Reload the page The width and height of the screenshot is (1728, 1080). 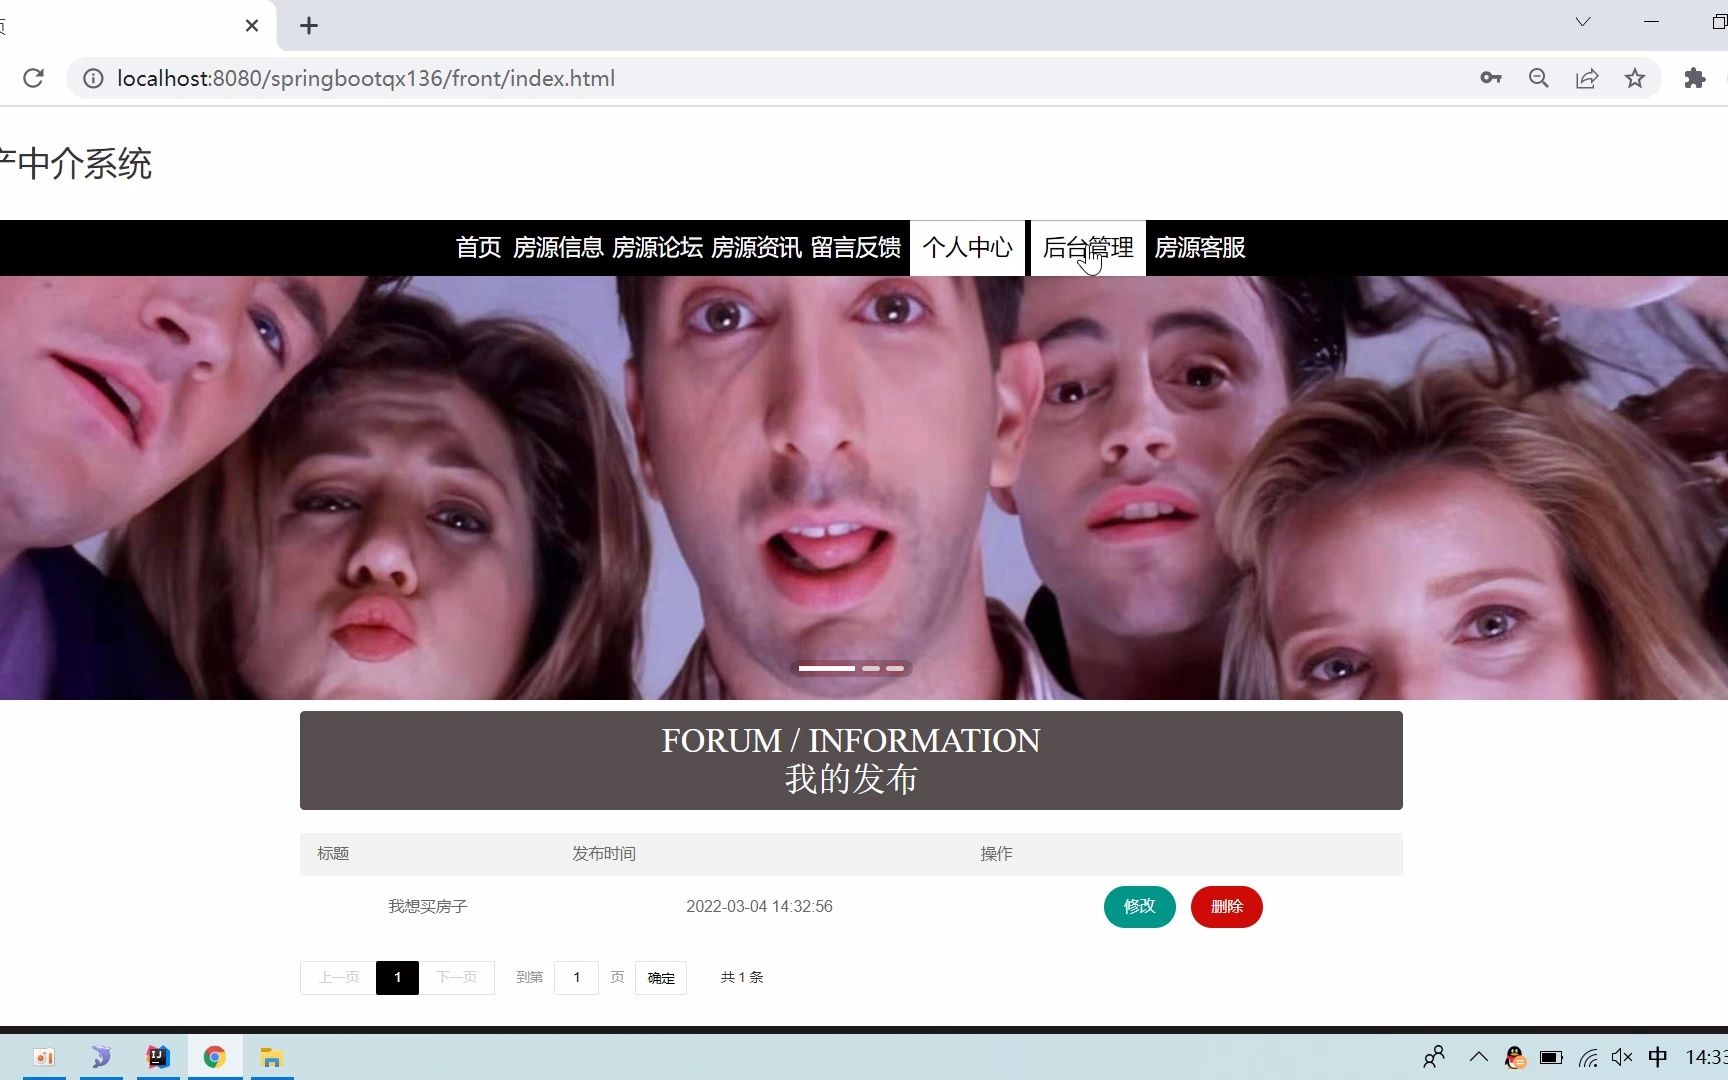pyautogui.click(x=33, y=78)
